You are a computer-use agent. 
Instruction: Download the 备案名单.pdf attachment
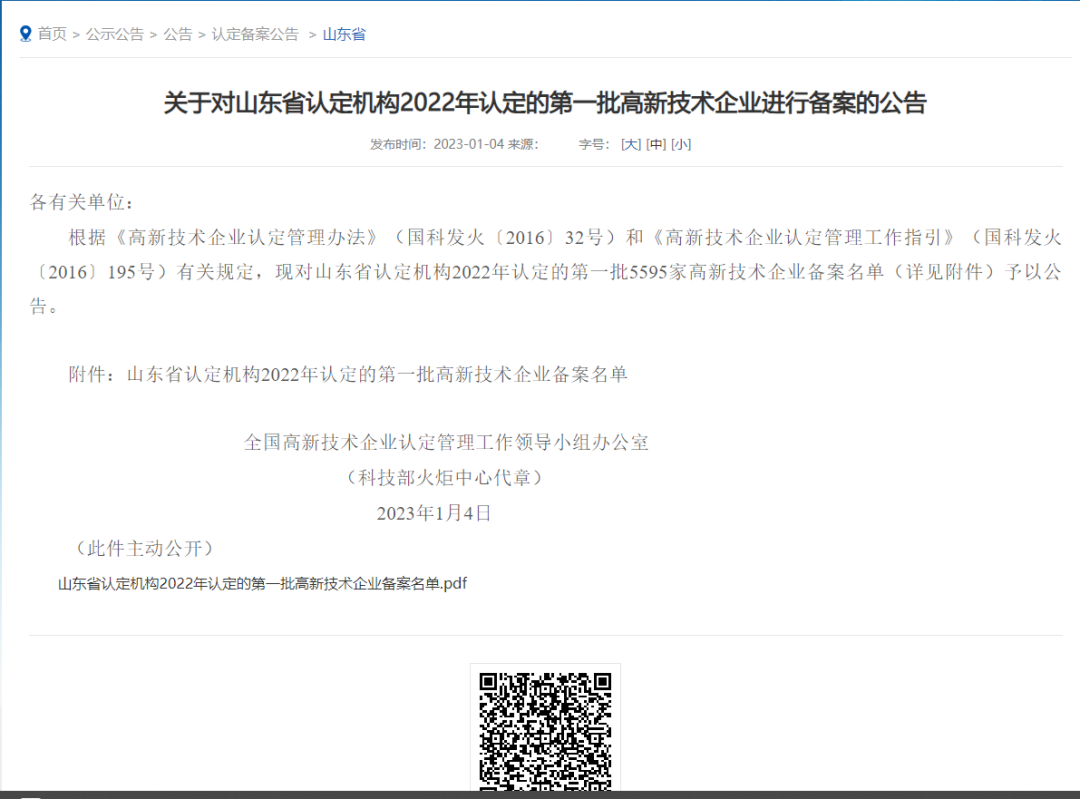pyautogui.click(x=262, y=584)
